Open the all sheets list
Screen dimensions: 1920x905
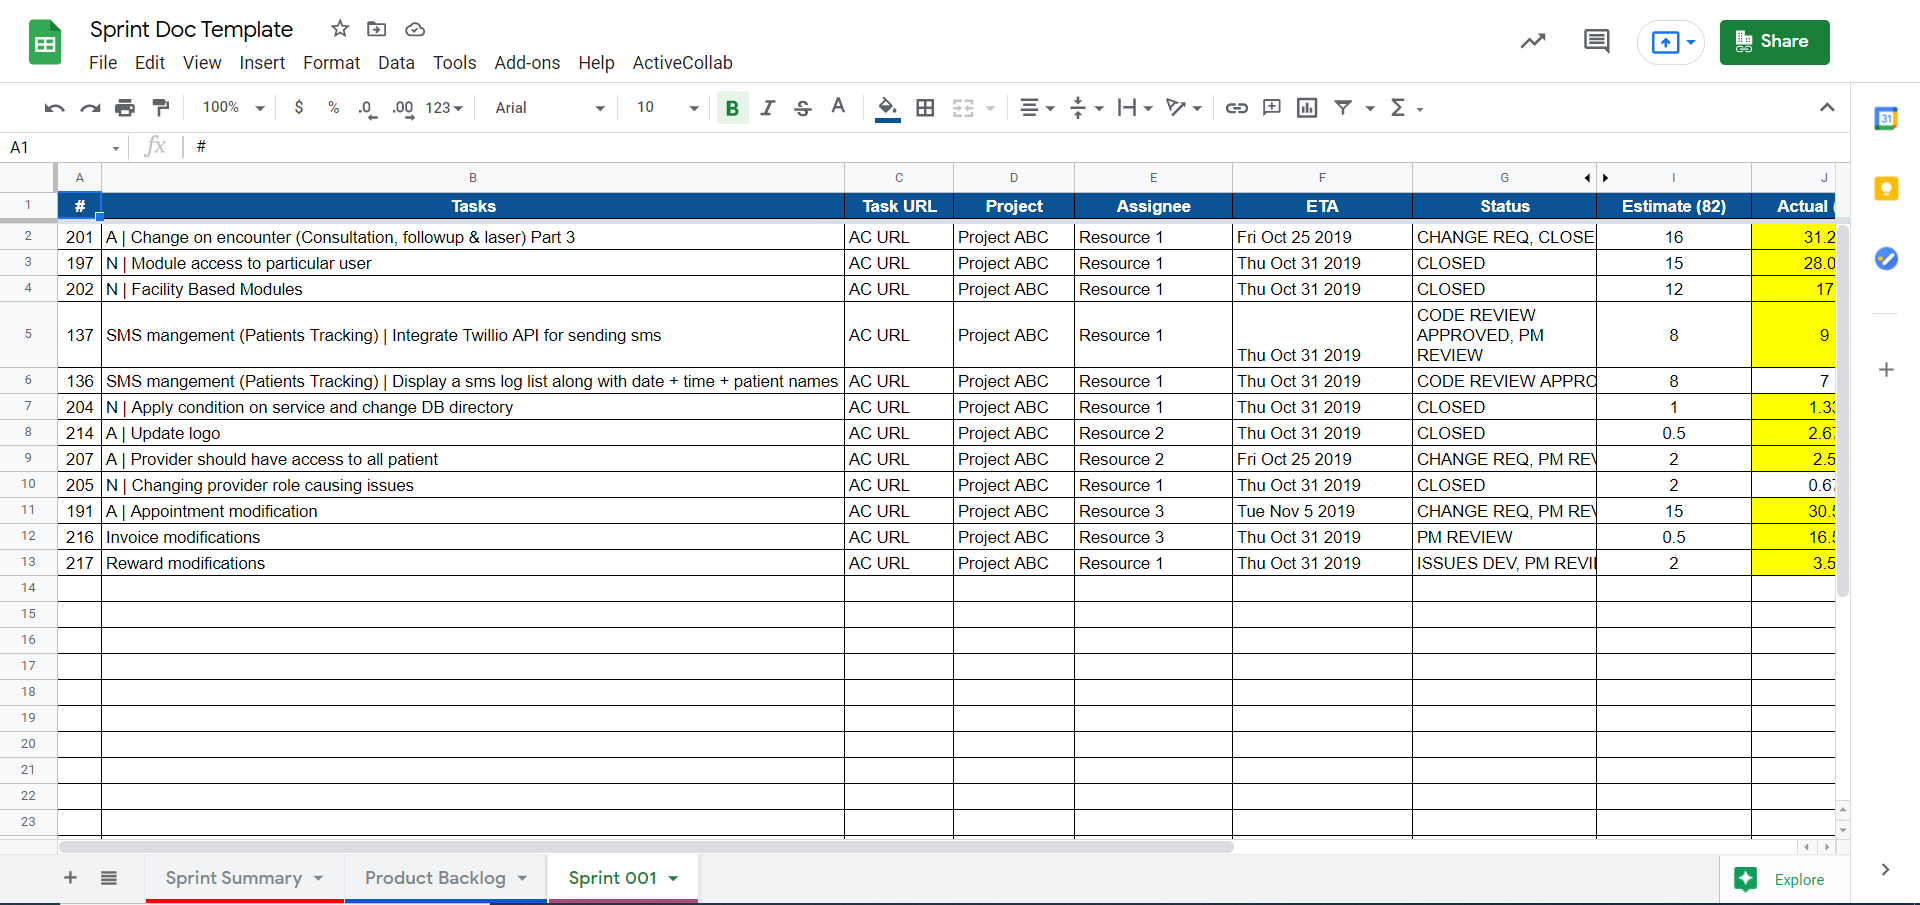tap(109, 878)
